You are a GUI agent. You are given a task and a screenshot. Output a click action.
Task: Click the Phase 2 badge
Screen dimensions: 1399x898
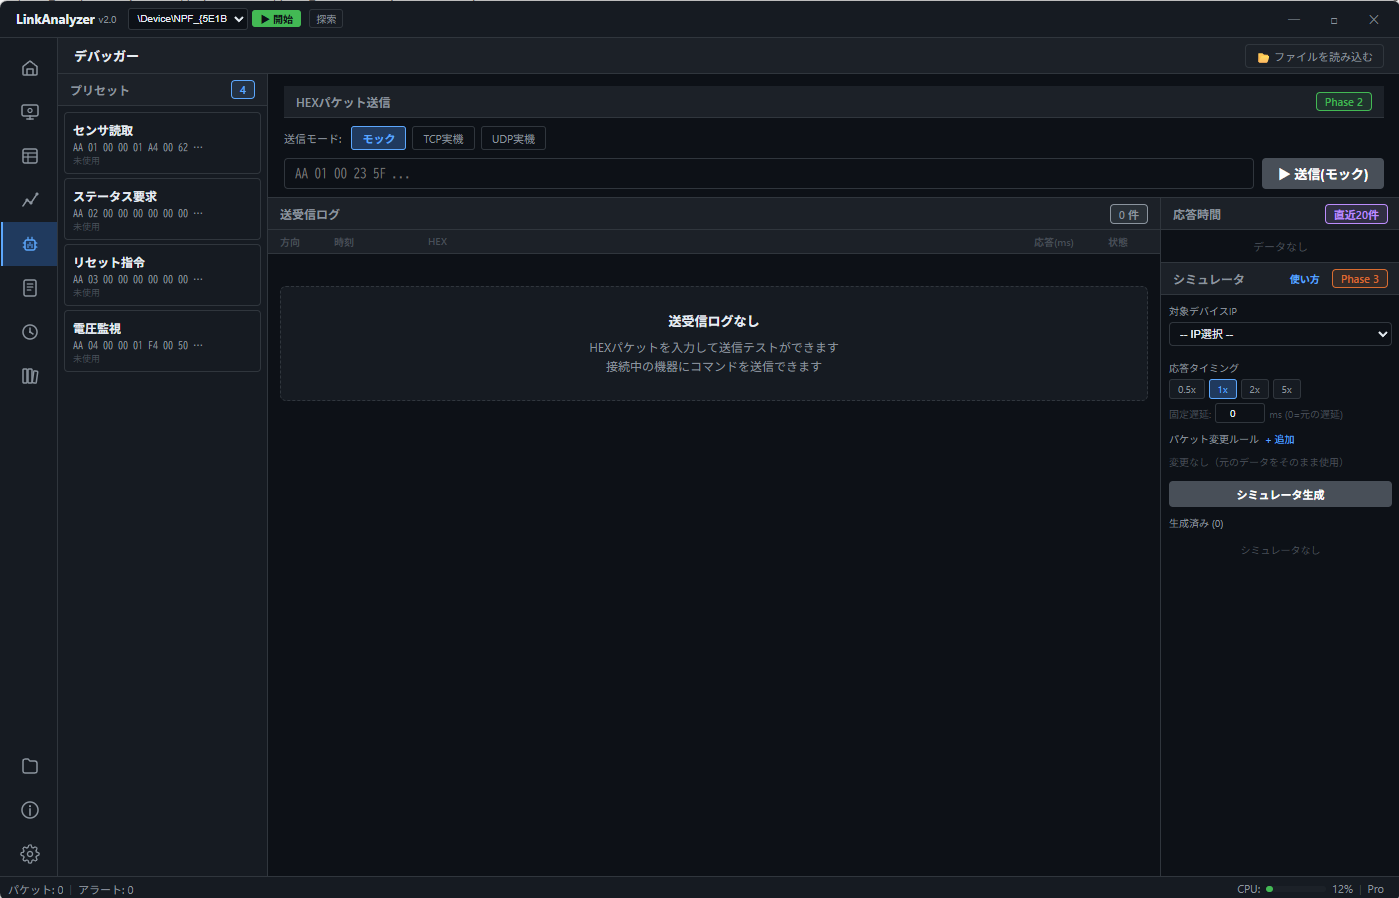1344,102
